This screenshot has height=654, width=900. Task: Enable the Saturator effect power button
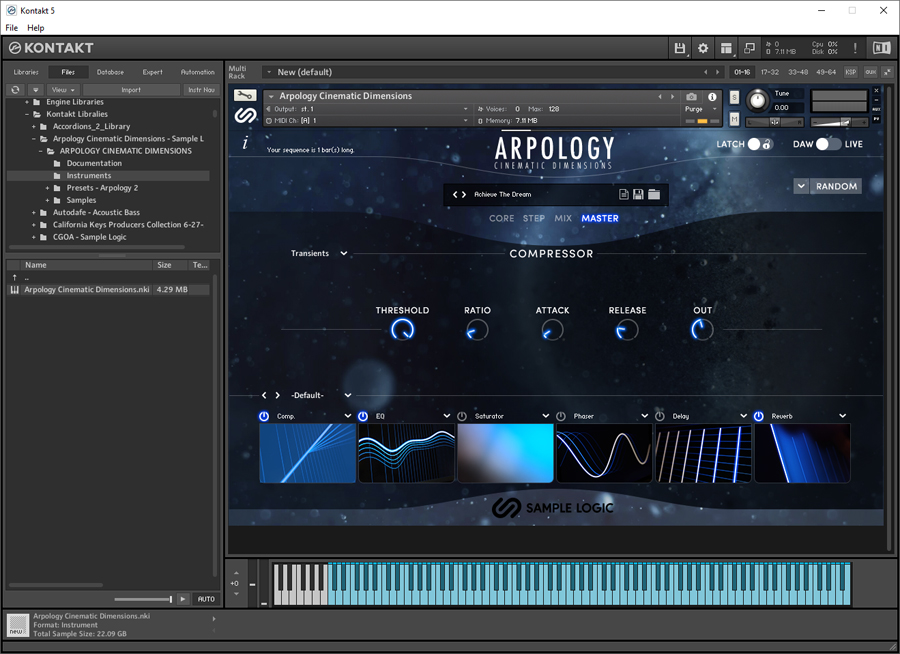click(462, 416)
